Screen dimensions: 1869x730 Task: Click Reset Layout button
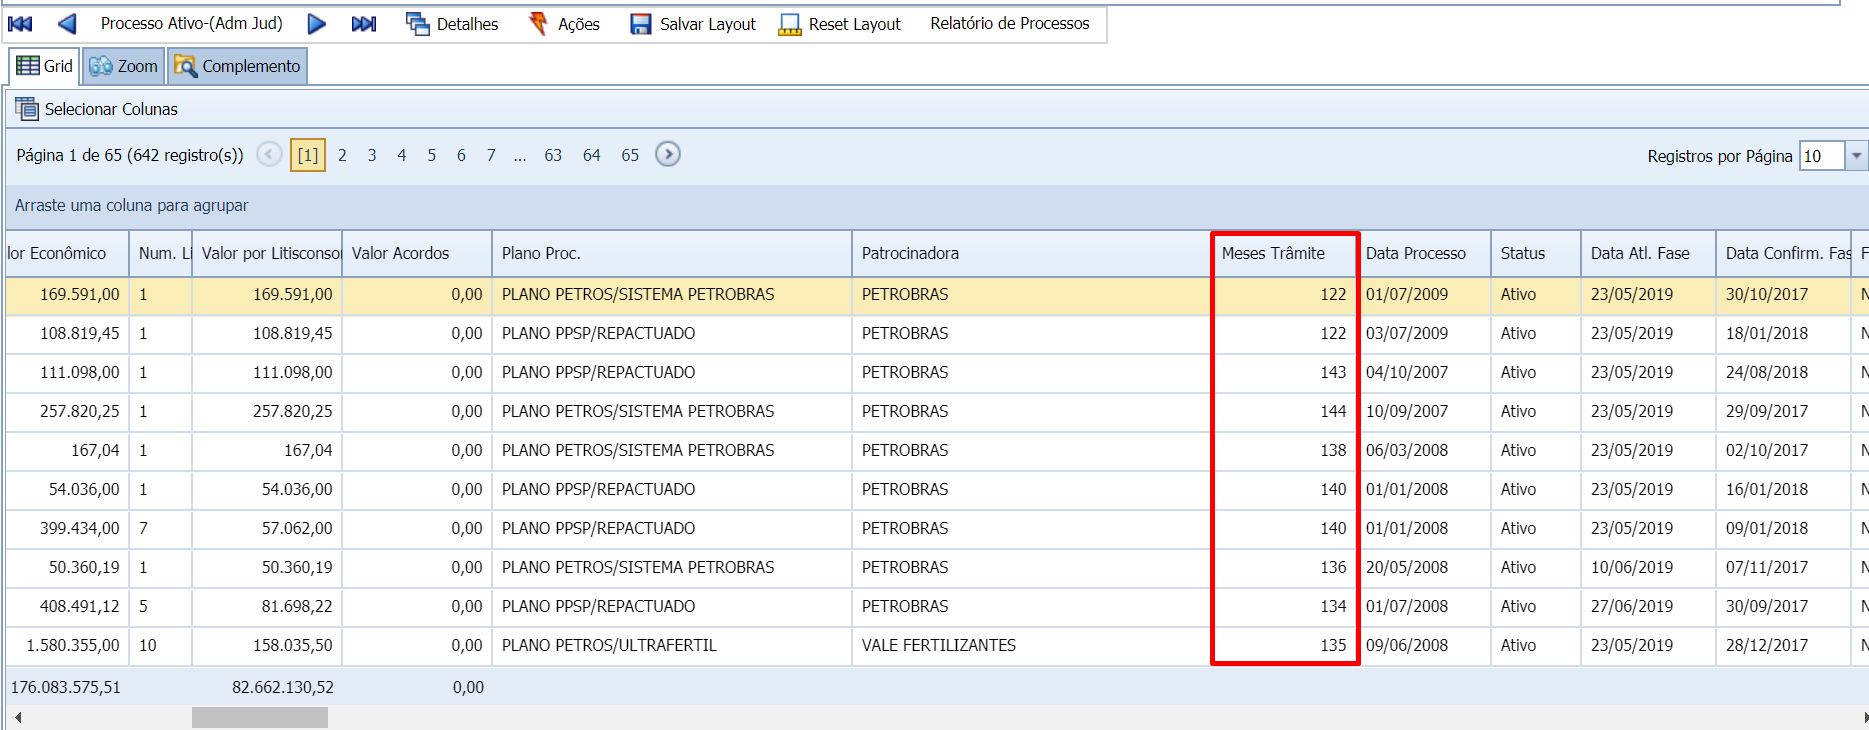click(839, 24)
